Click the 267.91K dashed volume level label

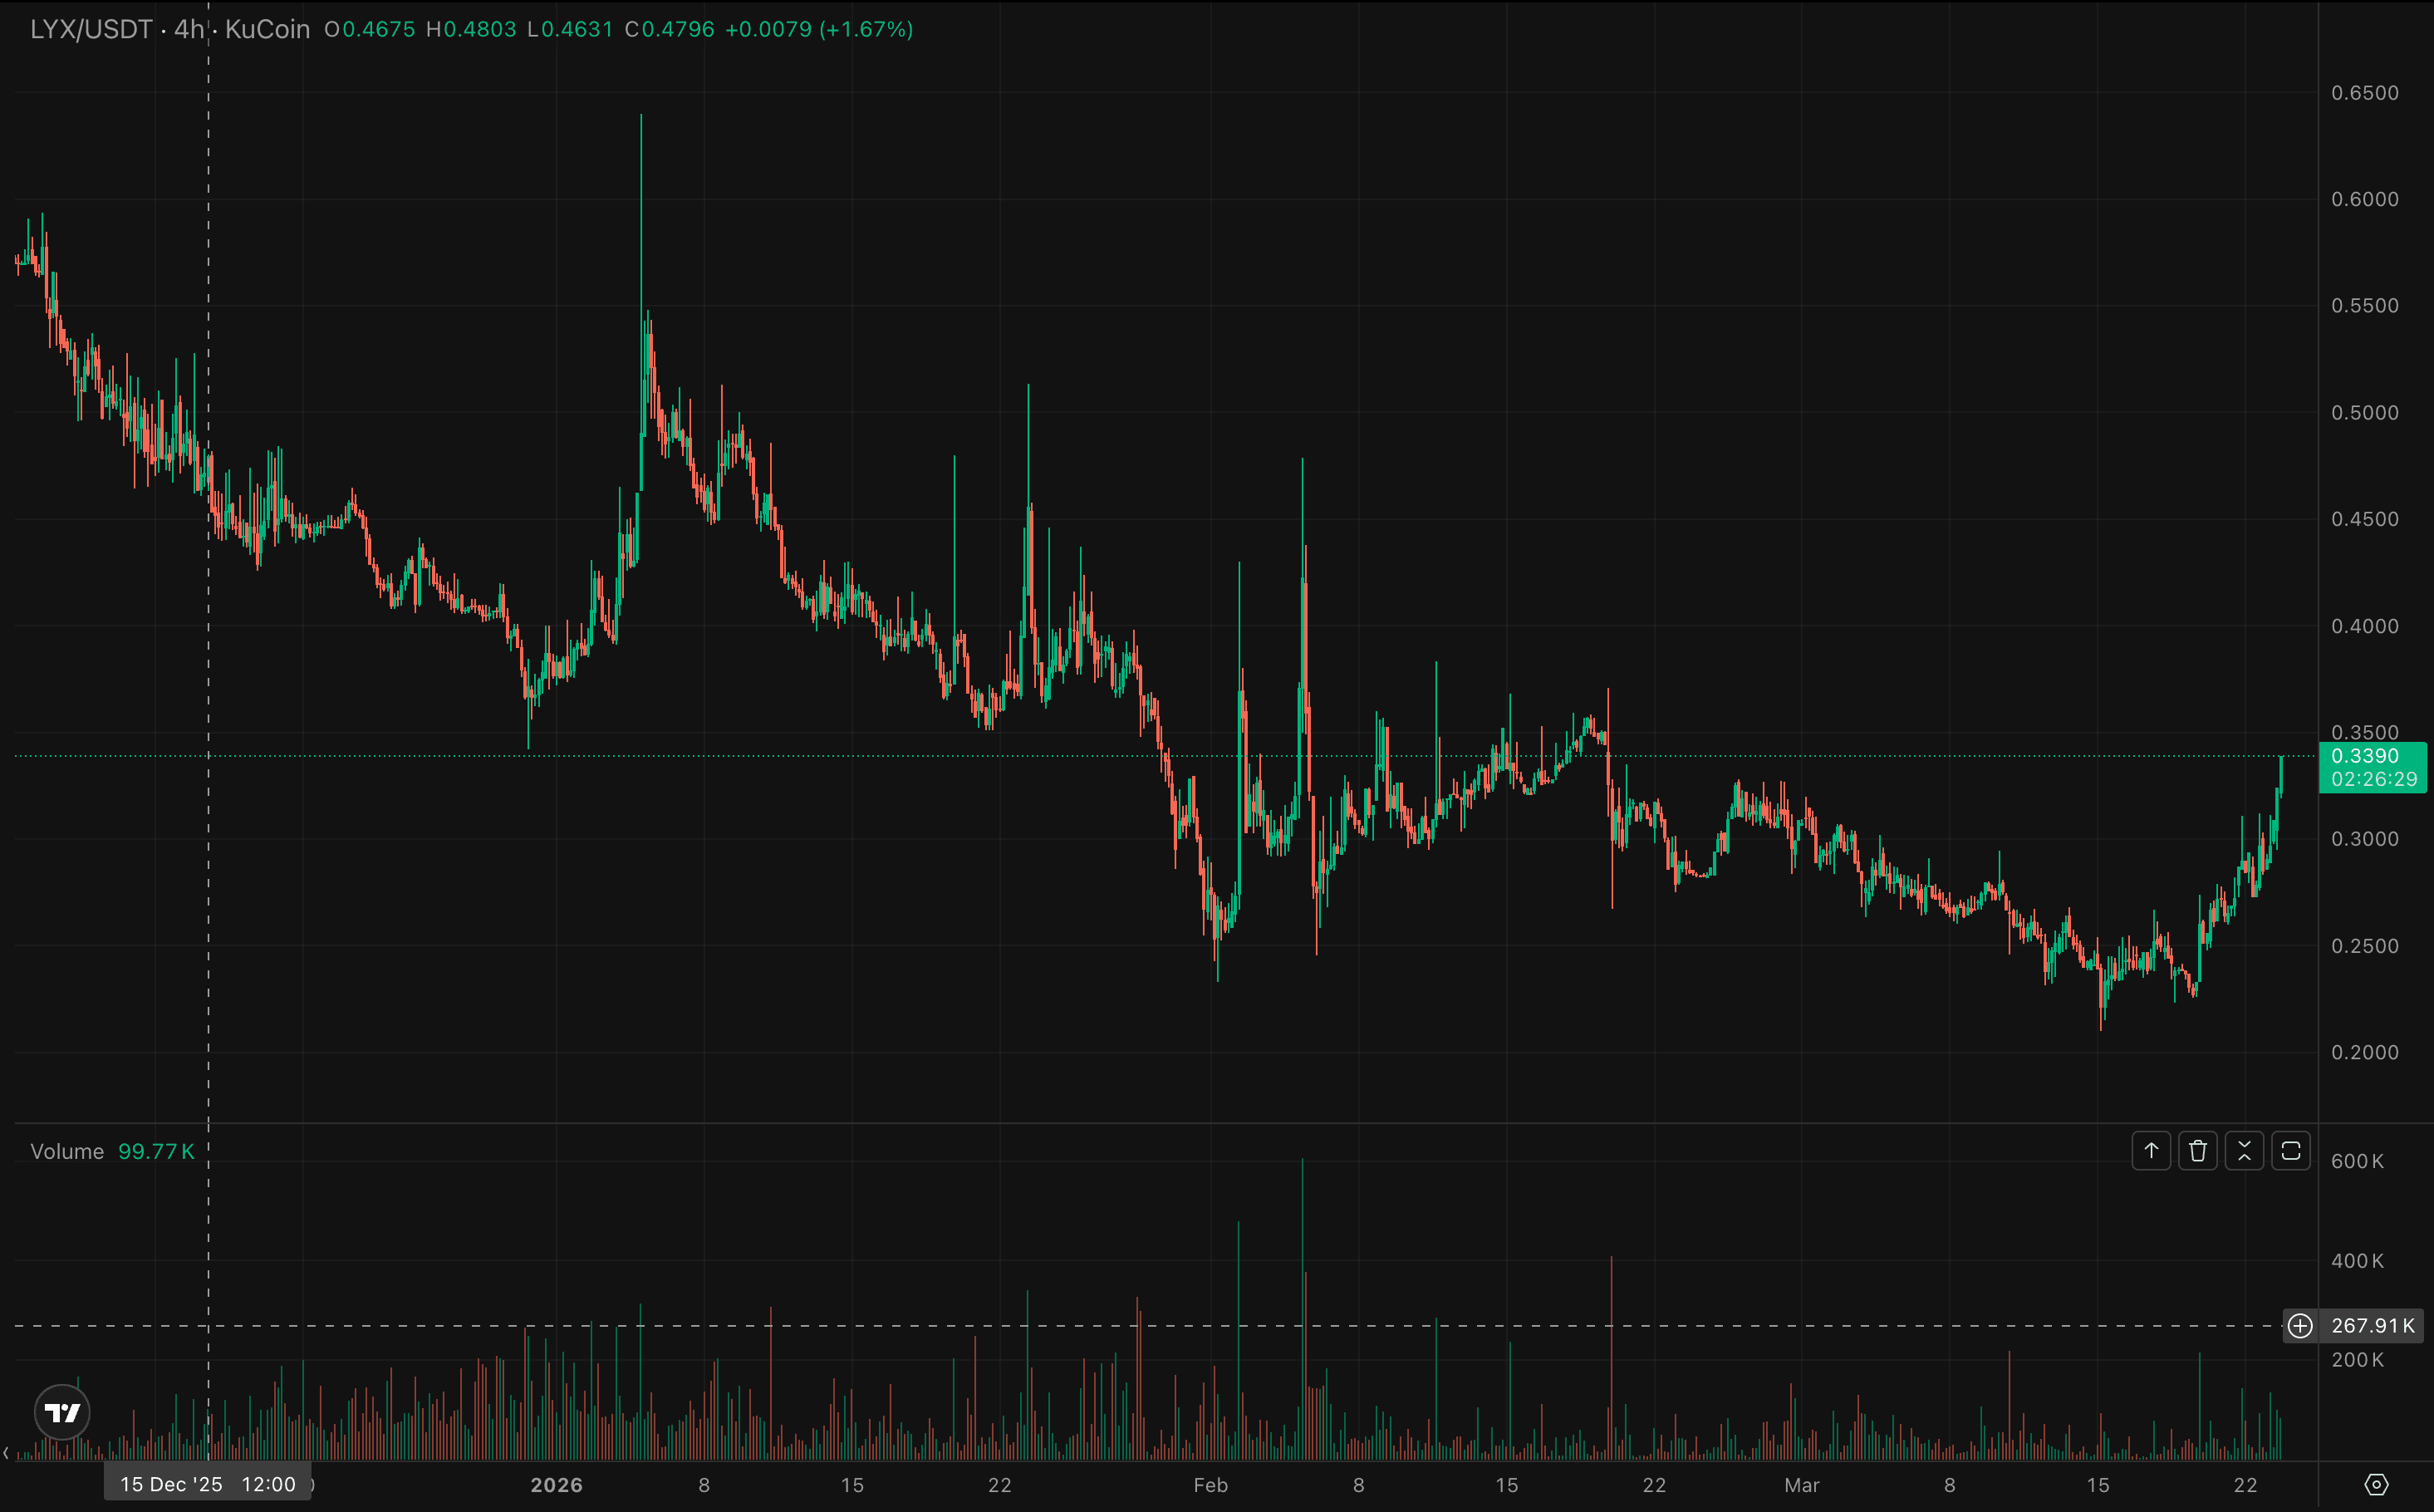[x=2376, y=1326]
